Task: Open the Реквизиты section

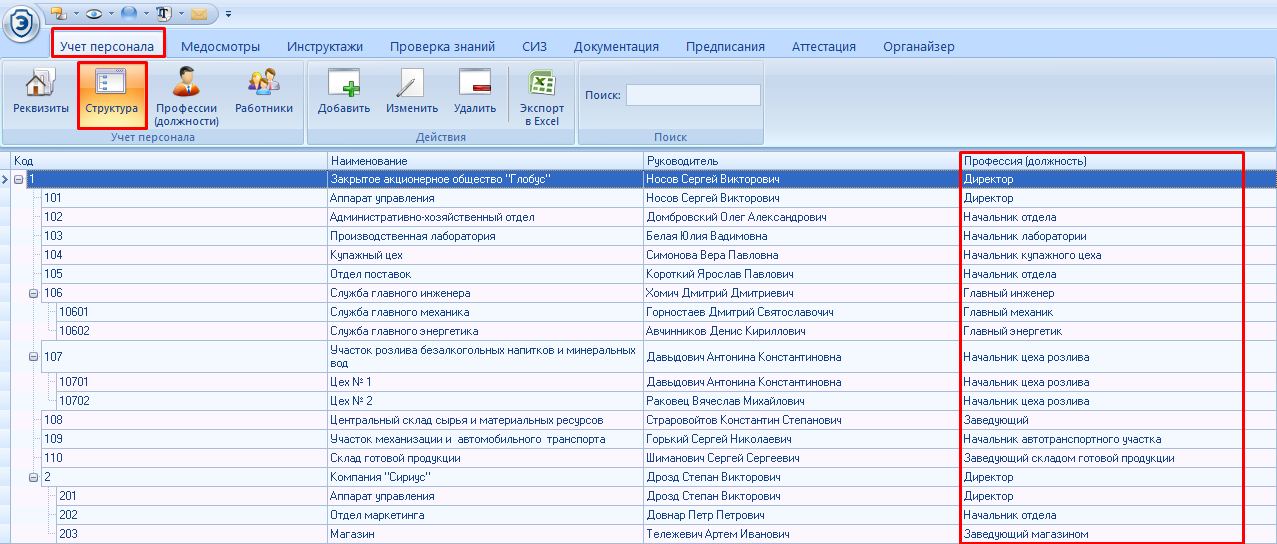Action: tap(41, 92)
